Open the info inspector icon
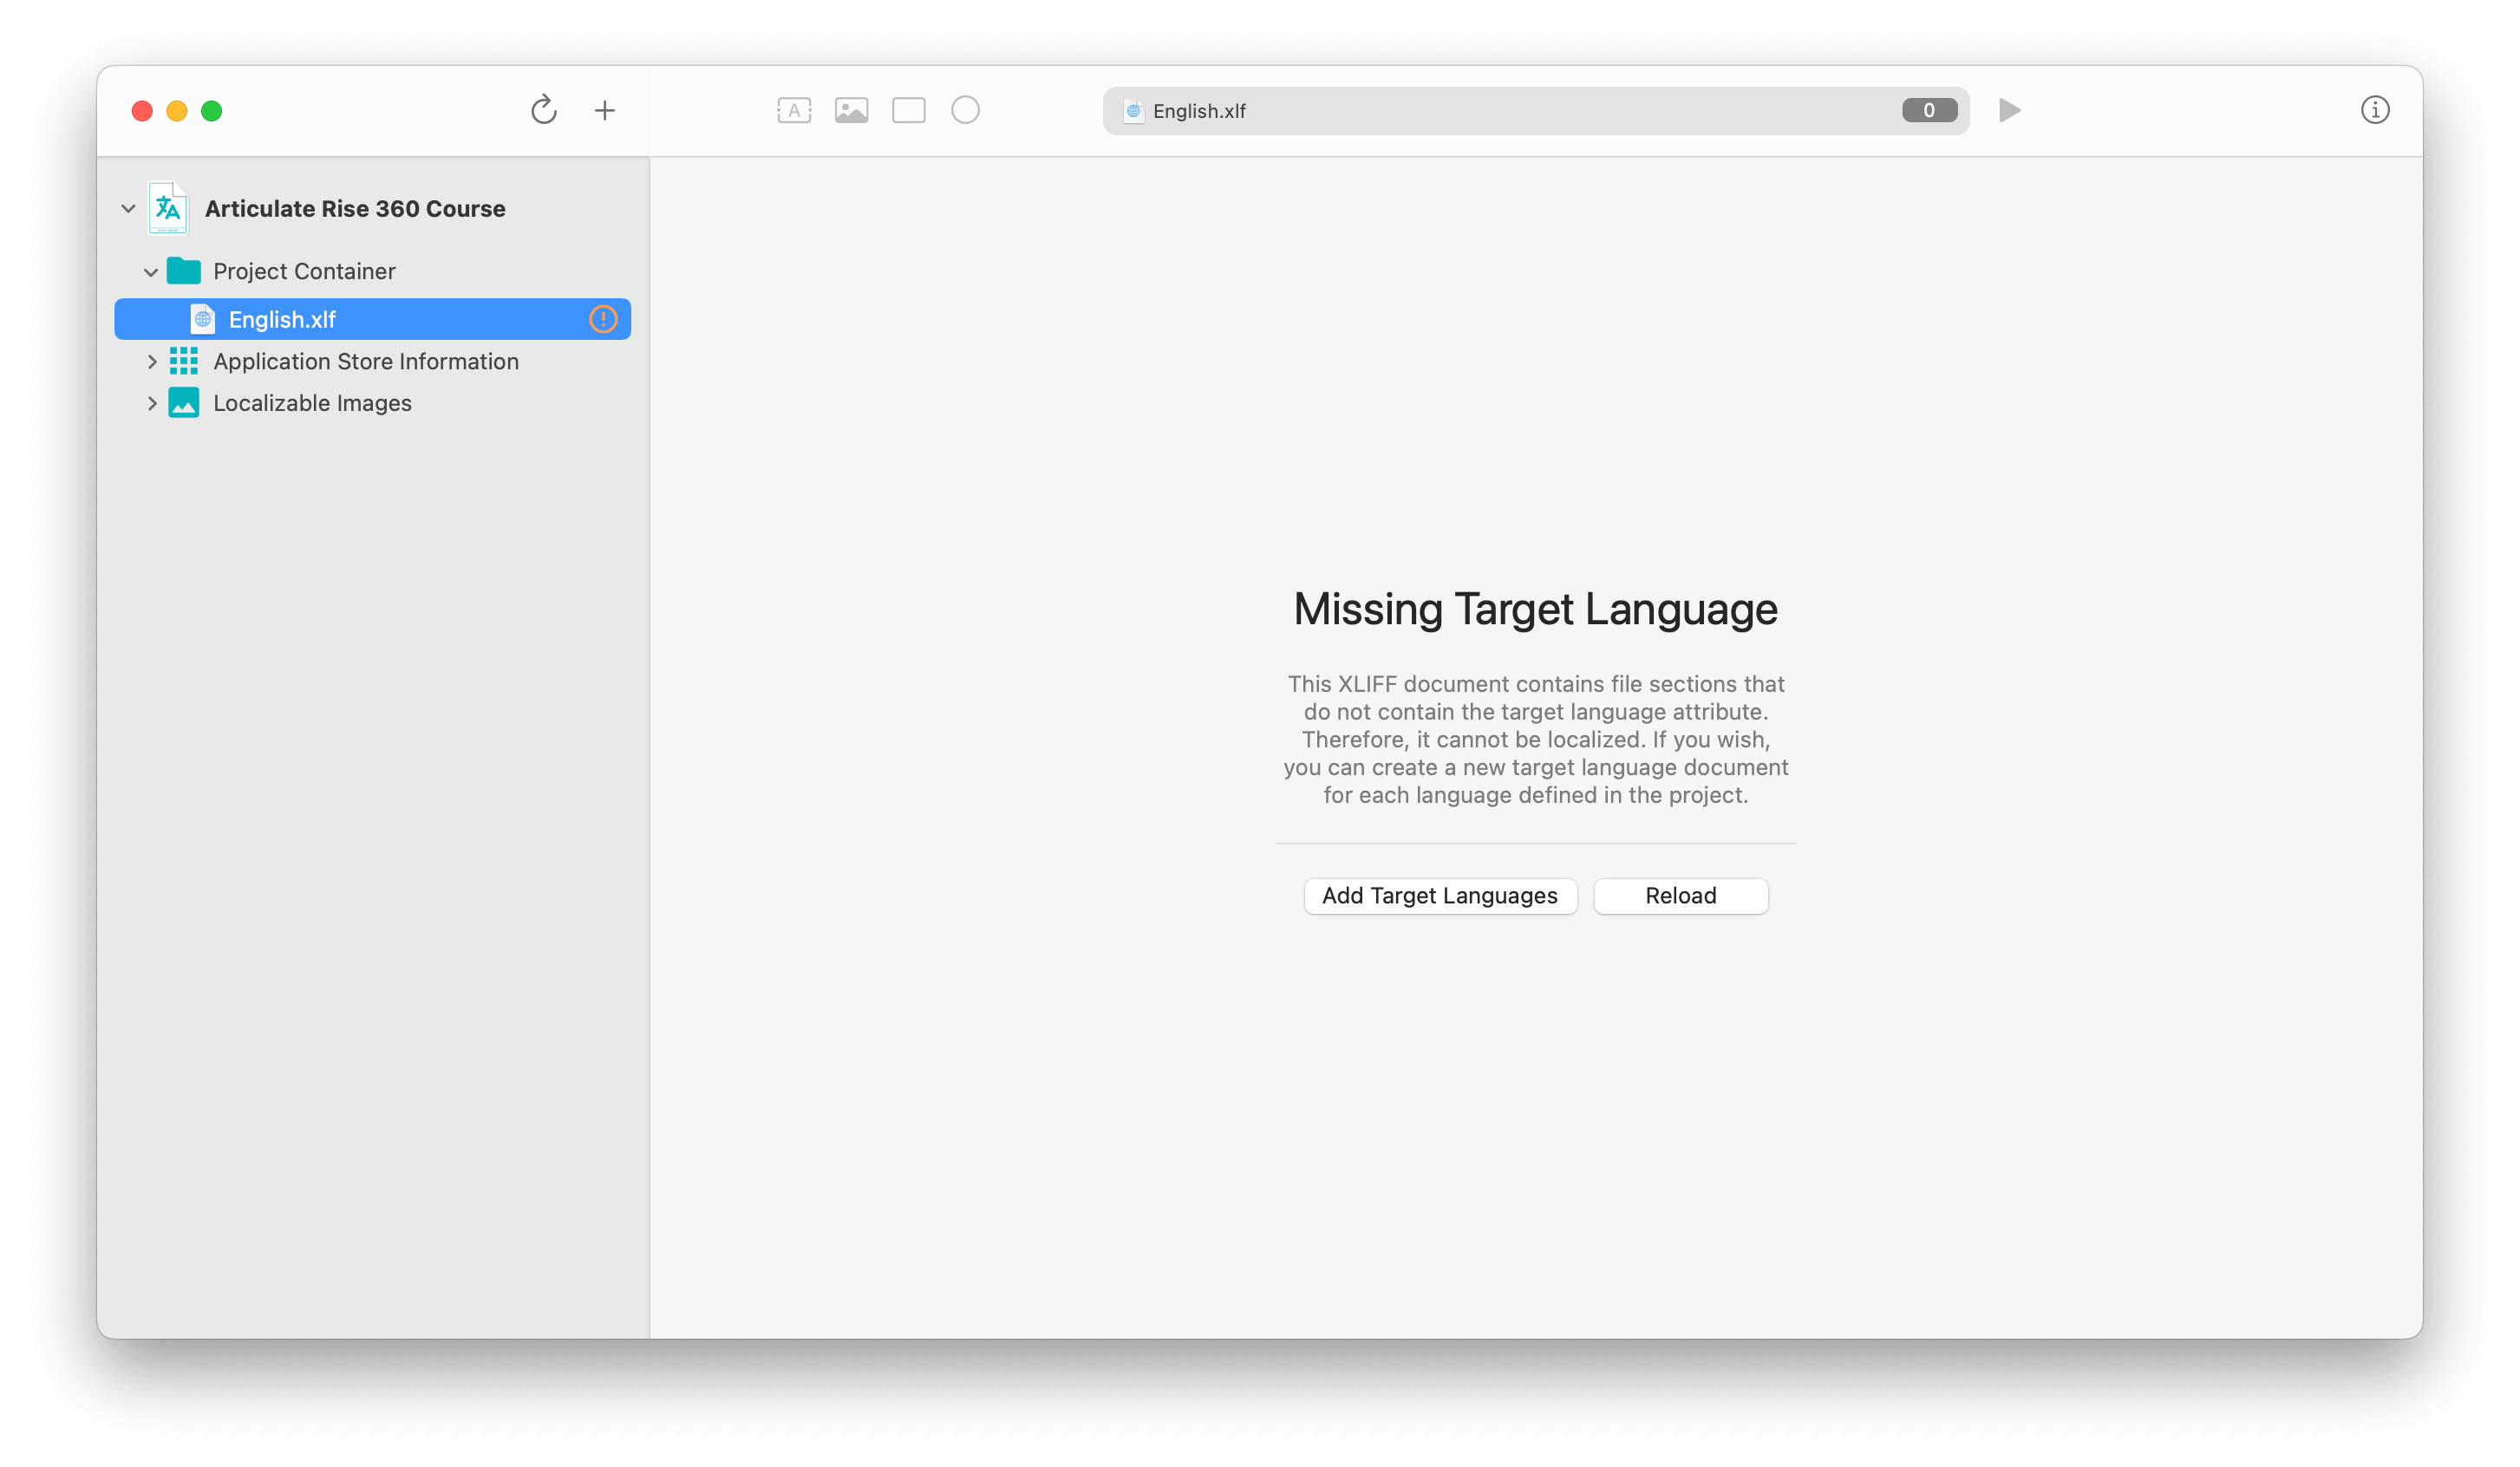The height and width of the screenshot is (1467, 2520). tap(2374, 110)
